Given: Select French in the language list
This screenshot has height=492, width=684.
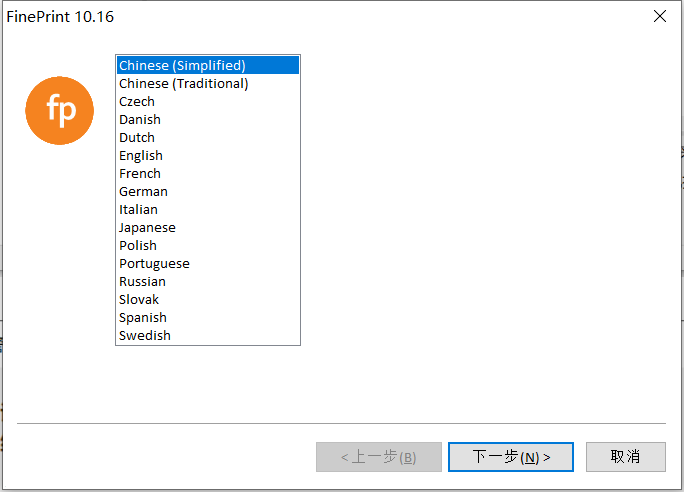Looking at the screenshot, I should coord(208,173).
